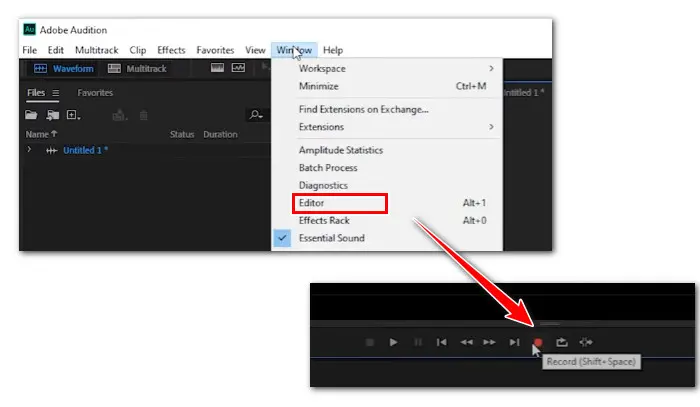Move playhead to next marker
This screenshot has width=700, height=407.
pos(514,342)
